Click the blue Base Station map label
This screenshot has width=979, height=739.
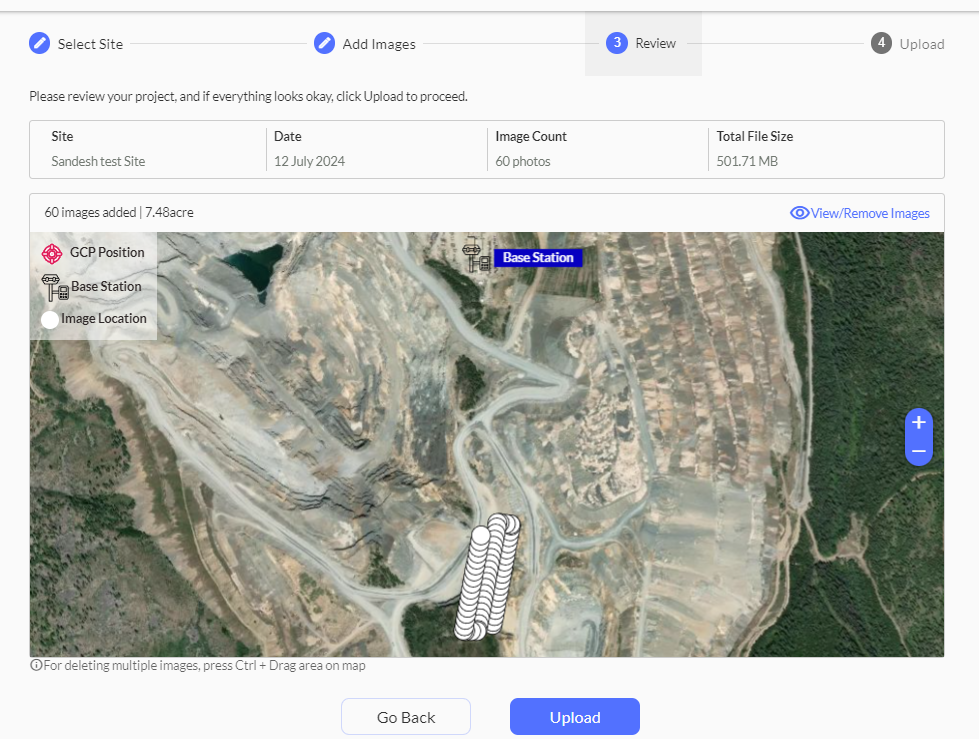click(x=538, y=258)
